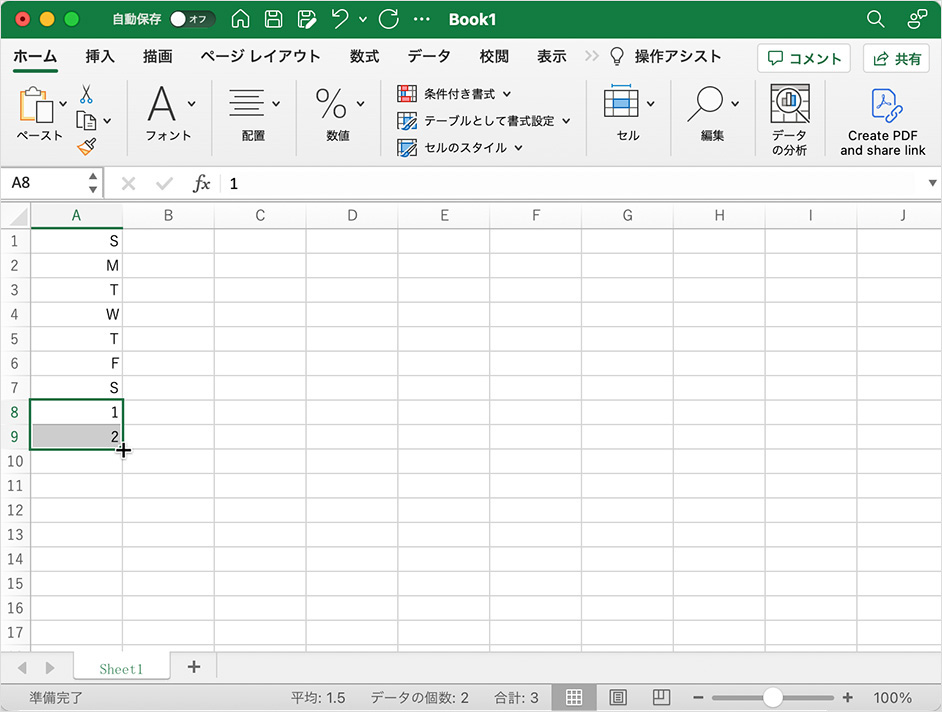
Task: Open the Home icon in title bar
Action: tap(241, 19)
